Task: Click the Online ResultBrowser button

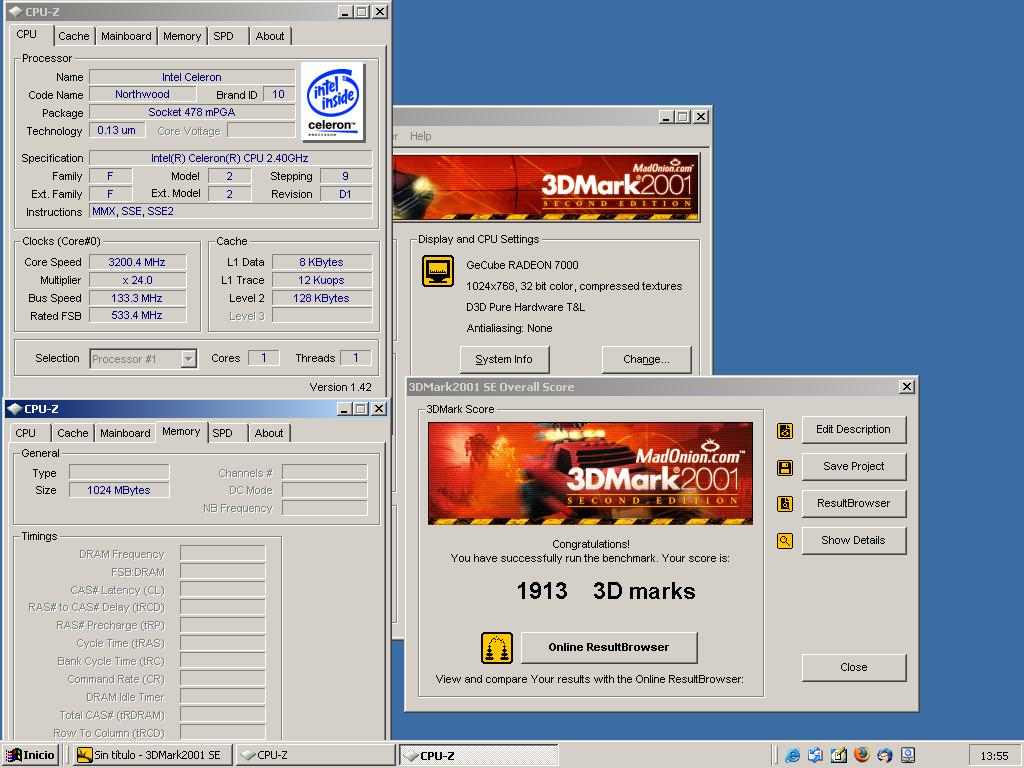Action: coord(609,647)
